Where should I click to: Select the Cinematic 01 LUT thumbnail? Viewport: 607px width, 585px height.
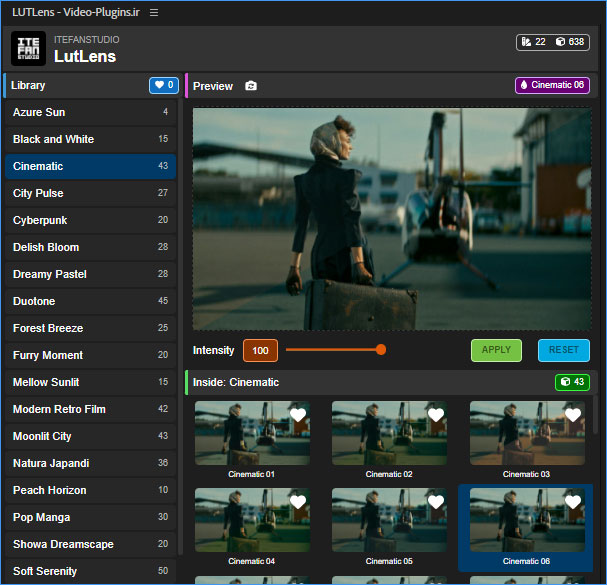[252, 433]
